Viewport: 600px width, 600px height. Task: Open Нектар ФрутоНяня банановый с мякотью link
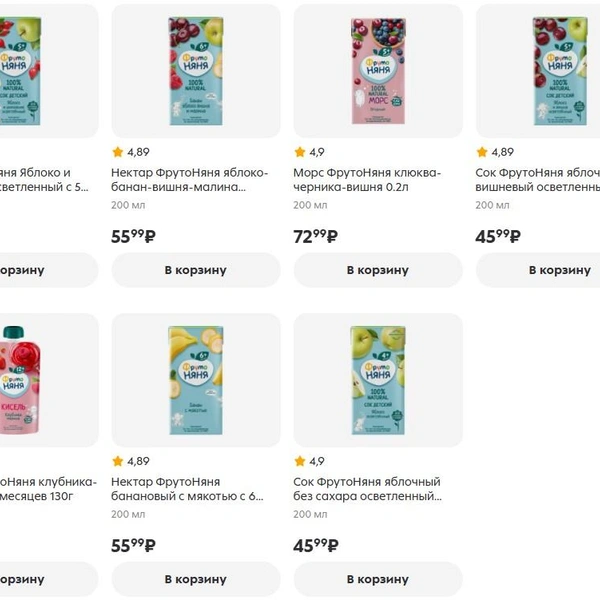point(188,489)
